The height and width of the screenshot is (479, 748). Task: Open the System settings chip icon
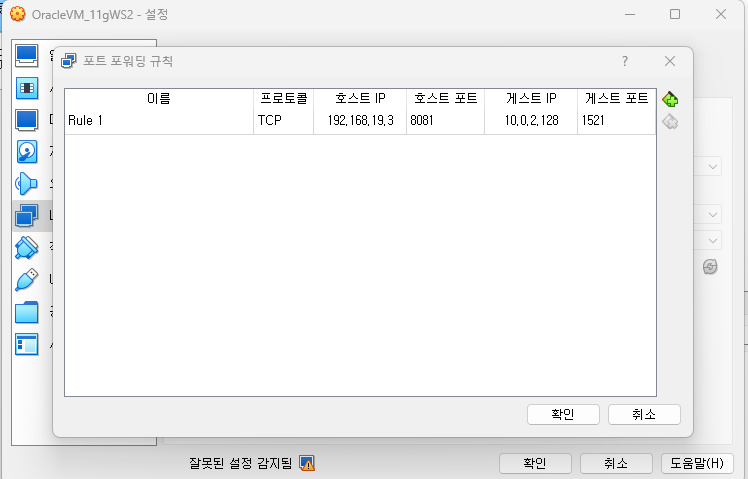[26, 88]
